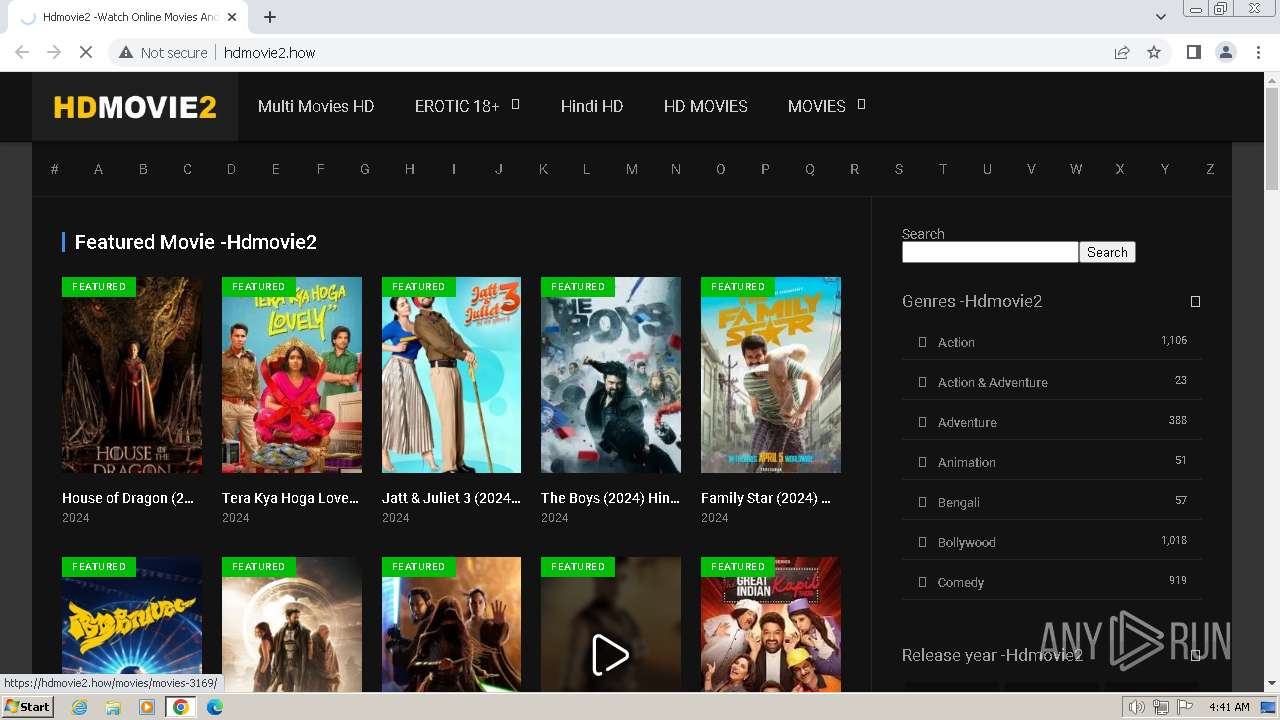Open Windows Media Player from taskbar
Viewport: 1280px width, 720px height.
click(x=147, y=707)
